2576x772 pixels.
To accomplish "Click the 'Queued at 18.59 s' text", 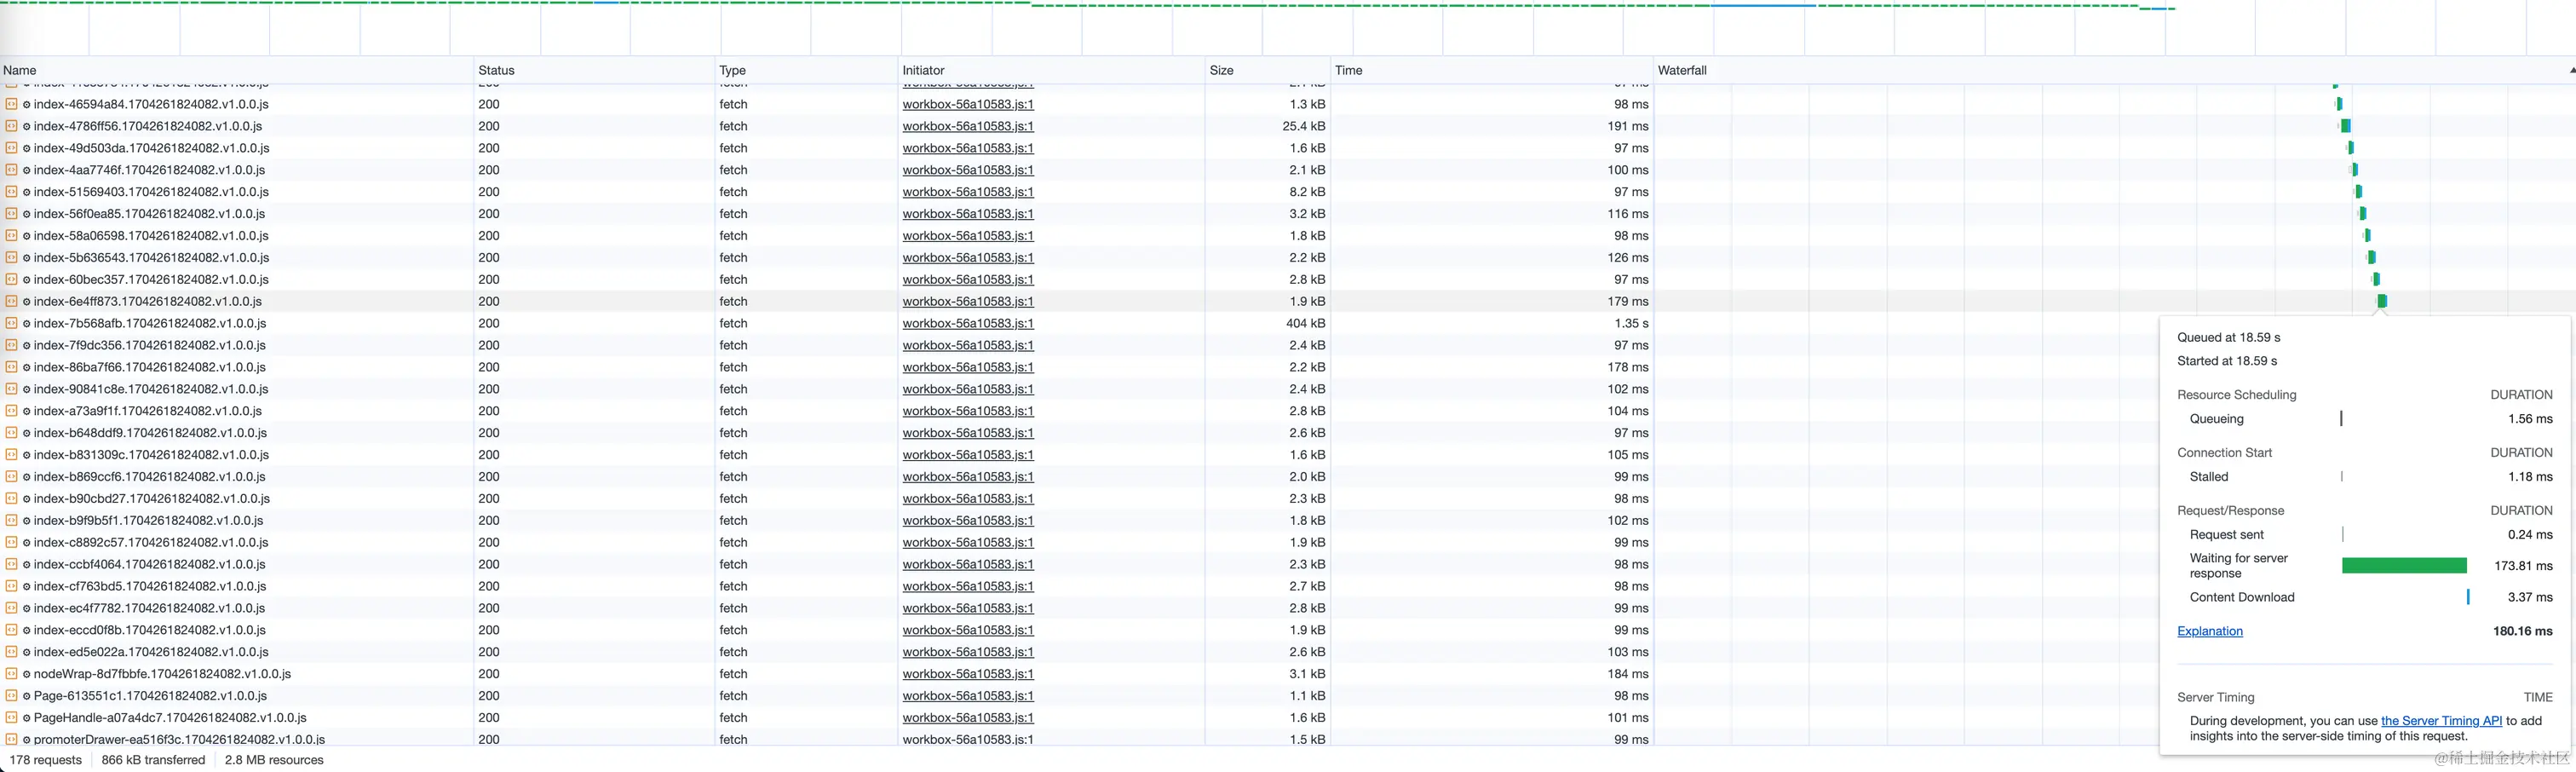I will point(2228,338).
